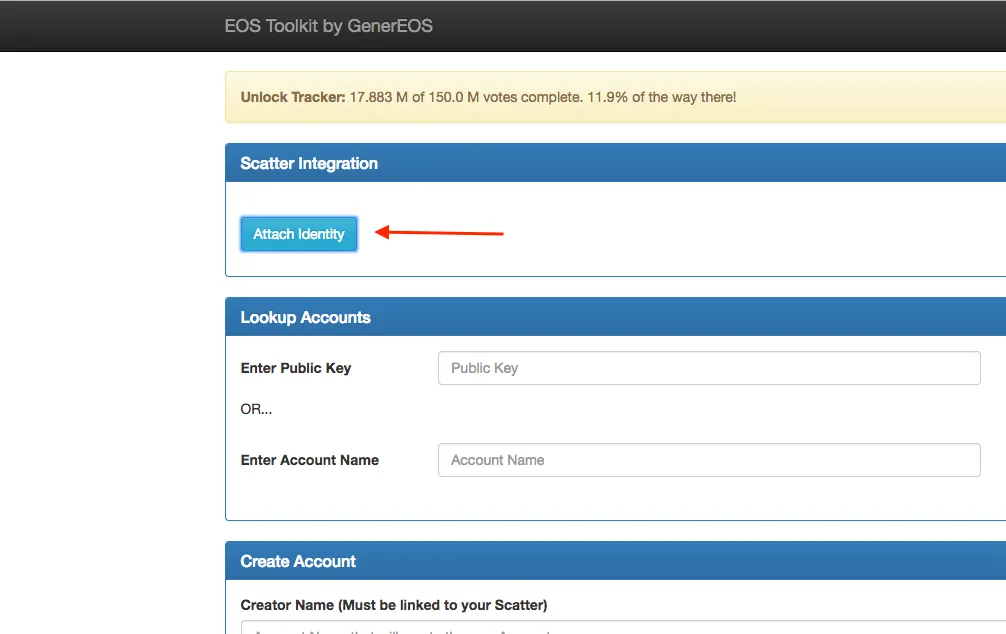Click the Enter Account Name label
1006x634 pixels.
pos(310,460)
